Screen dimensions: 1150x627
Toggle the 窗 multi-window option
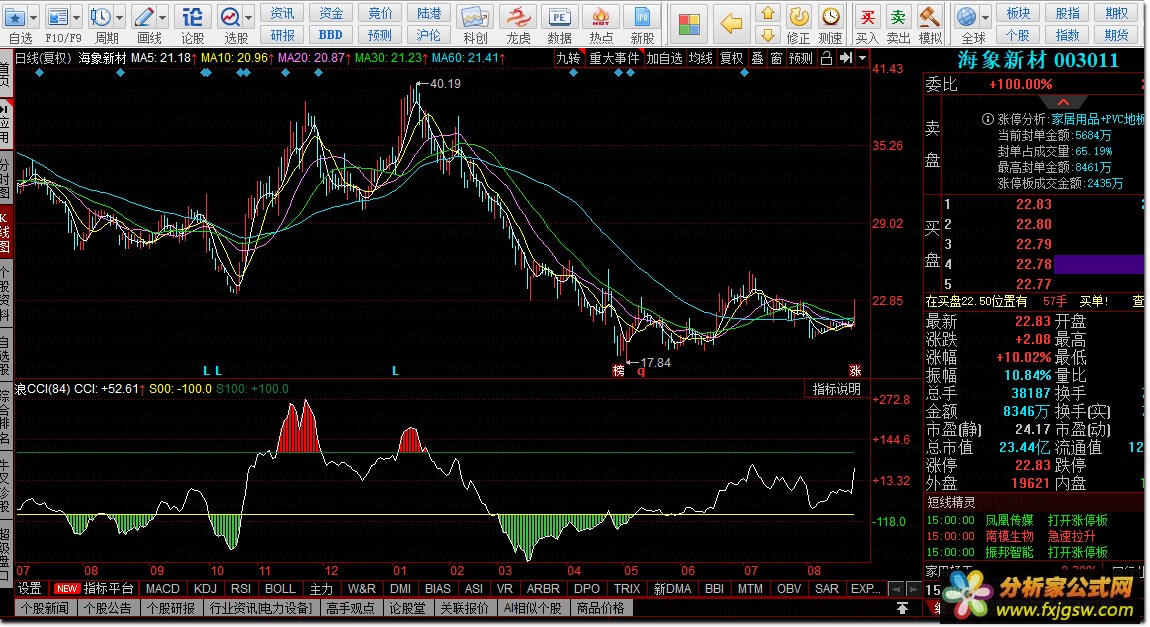point(776,58)
